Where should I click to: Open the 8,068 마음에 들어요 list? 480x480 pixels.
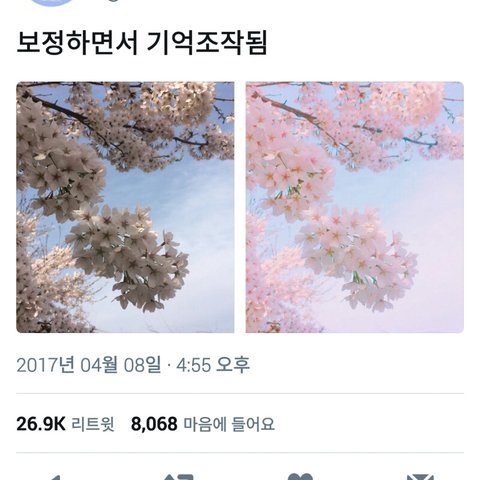click(x=203, y=424)
